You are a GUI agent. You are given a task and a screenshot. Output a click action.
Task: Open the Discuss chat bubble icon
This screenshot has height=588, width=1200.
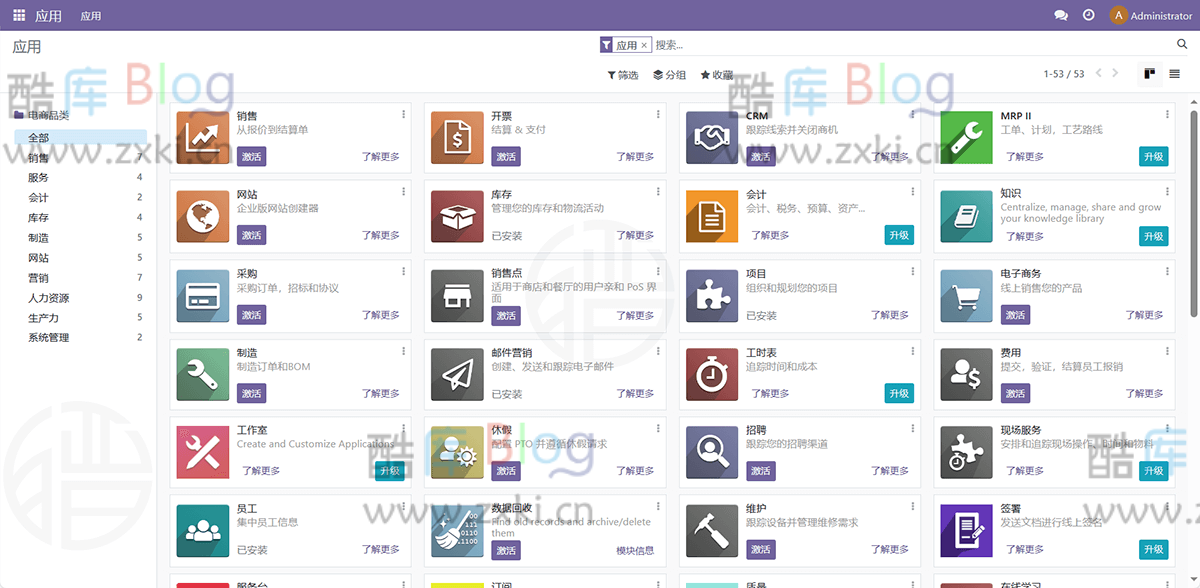coord(1060,15)
